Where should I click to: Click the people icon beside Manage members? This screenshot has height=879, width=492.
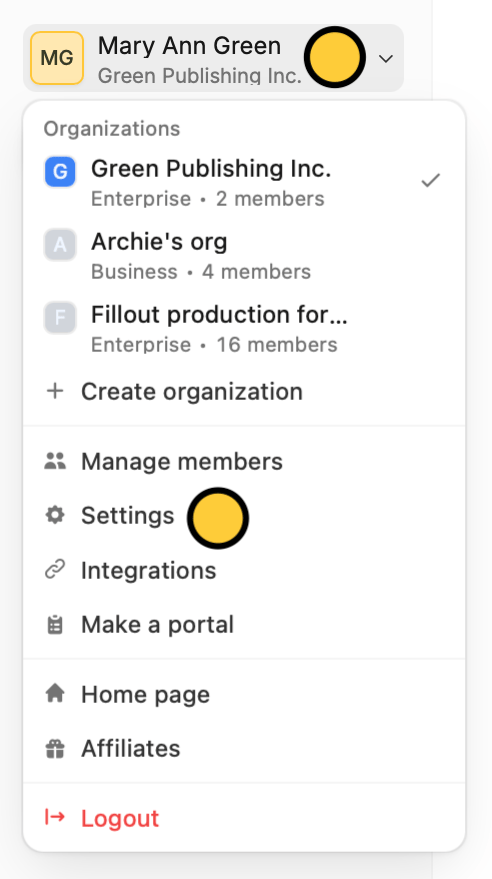55,461
